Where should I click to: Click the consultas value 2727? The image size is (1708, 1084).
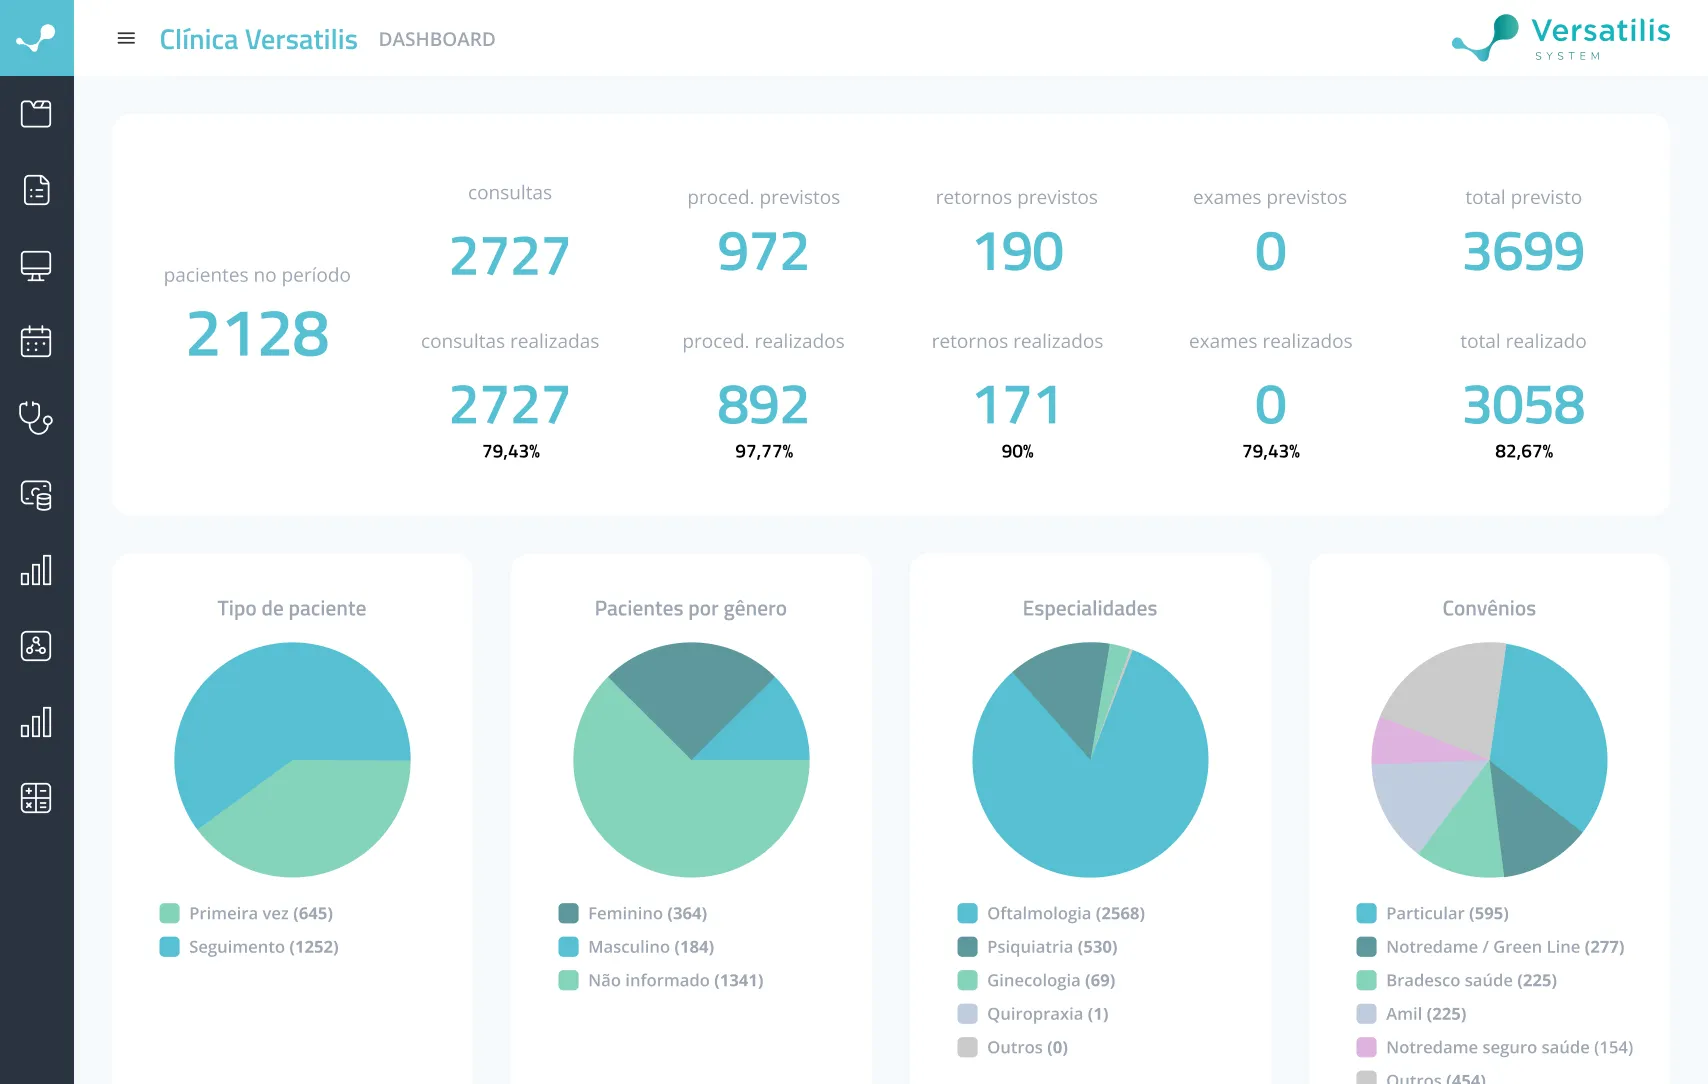point(510,256)
